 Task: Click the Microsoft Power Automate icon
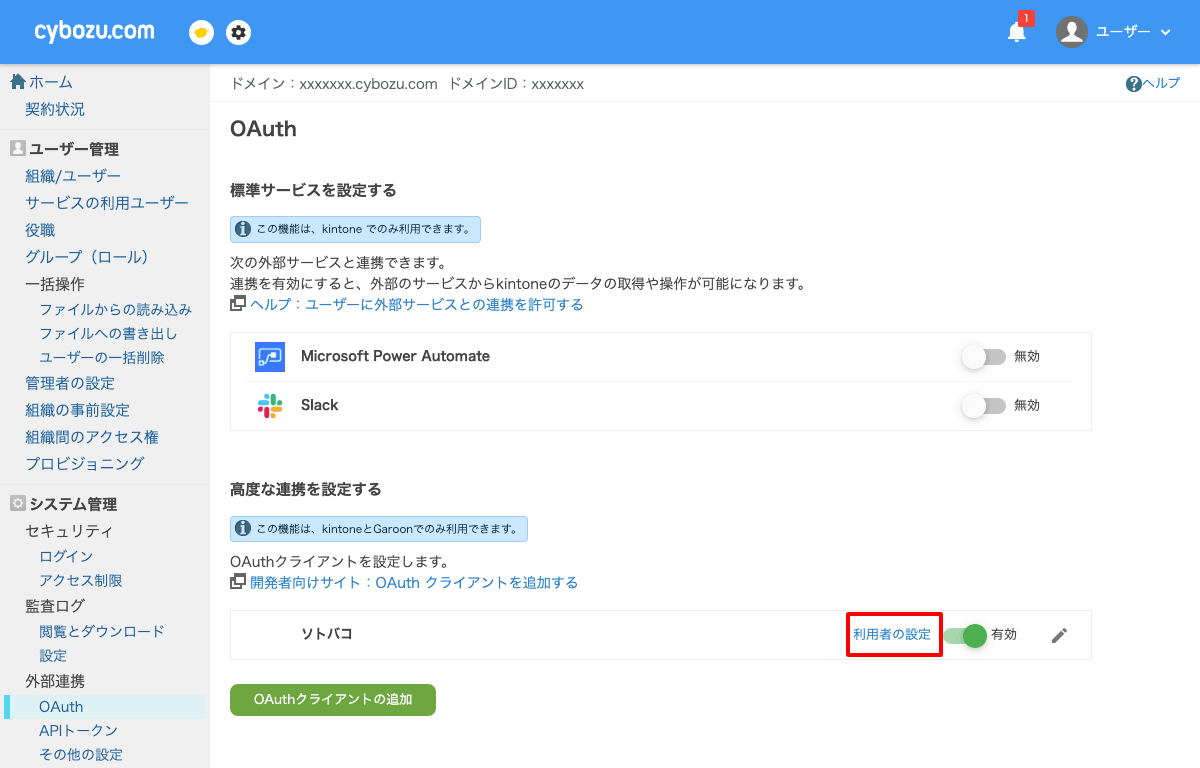[x=270, y=357]
